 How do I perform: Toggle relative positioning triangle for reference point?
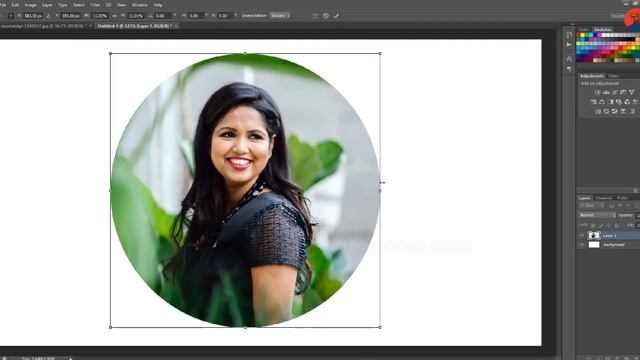[x=49, y=16]
